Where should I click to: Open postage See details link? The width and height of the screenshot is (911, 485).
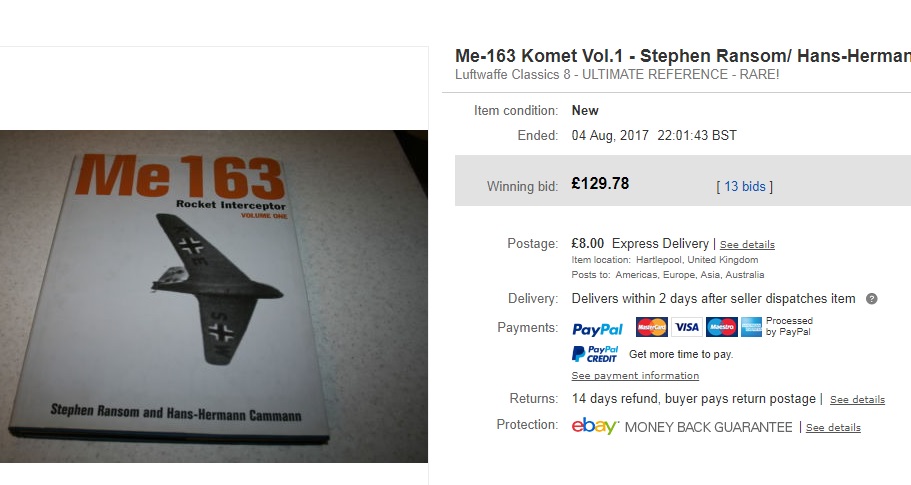coord(747,245)
